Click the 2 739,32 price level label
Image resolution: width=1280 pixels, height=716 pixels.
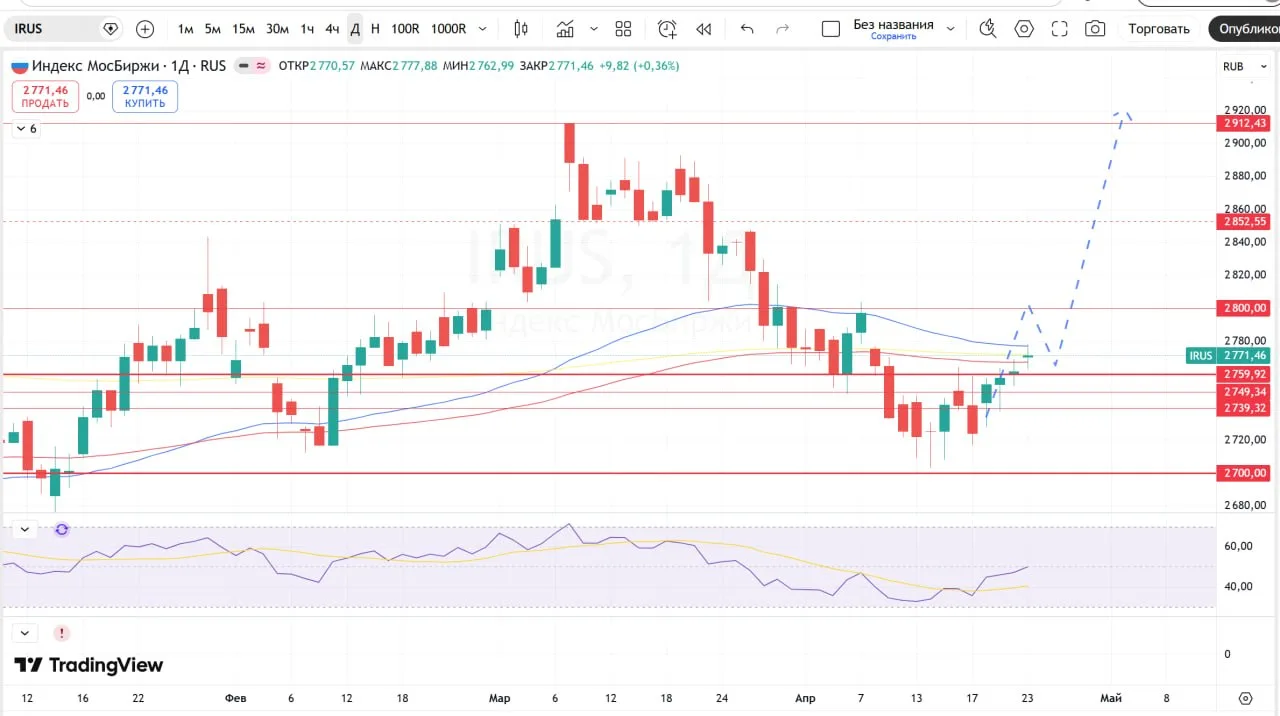pos(1244,408)
